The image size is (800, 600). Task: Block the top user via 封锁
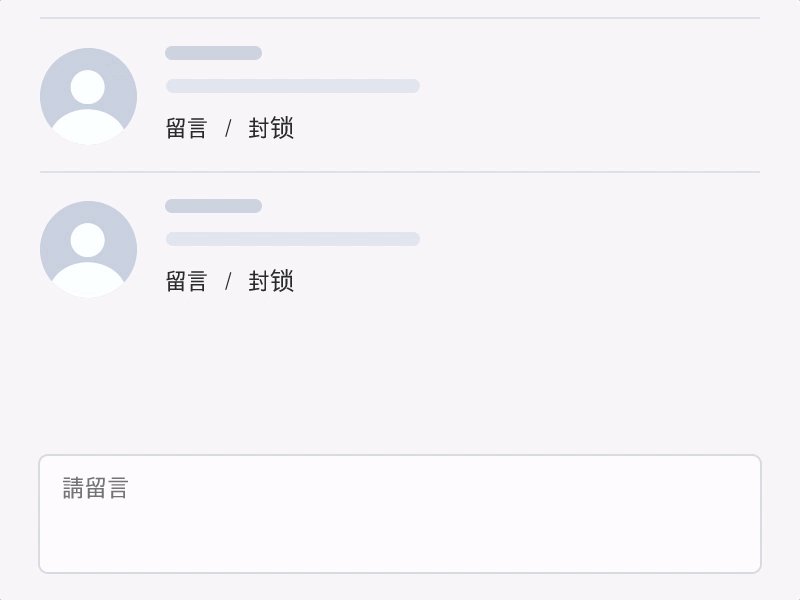point(271,128)
